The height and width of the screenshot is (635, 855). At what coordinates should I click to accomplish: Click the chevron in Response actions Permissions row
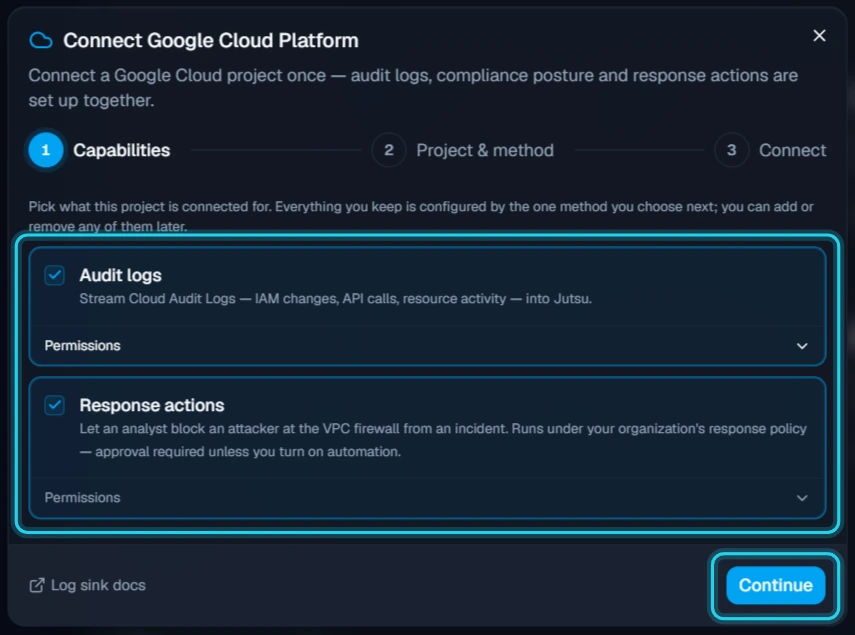coord(802,498)
